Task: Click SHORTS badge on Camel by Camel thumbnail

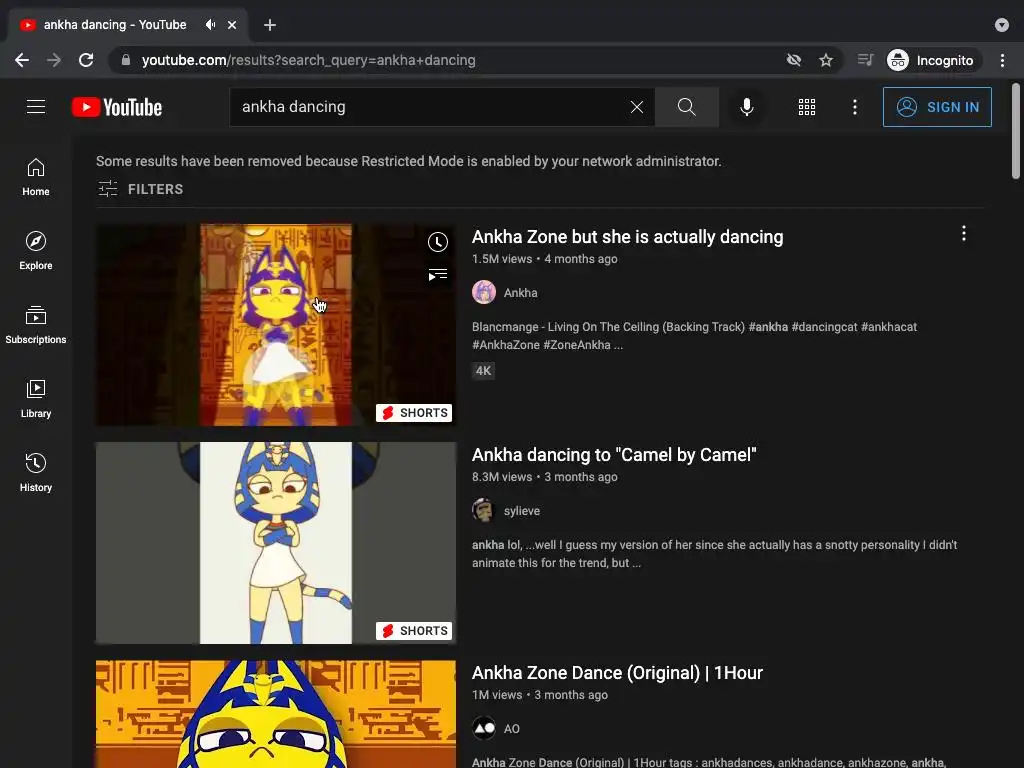Action: pos(414,631)
